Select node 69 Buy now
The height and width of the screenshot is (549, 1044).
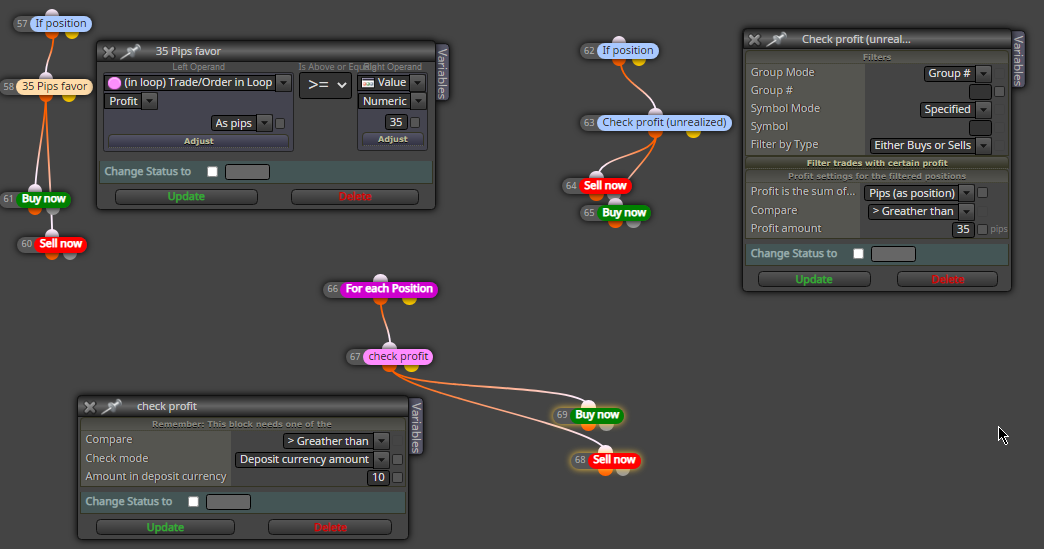(597, 415)
